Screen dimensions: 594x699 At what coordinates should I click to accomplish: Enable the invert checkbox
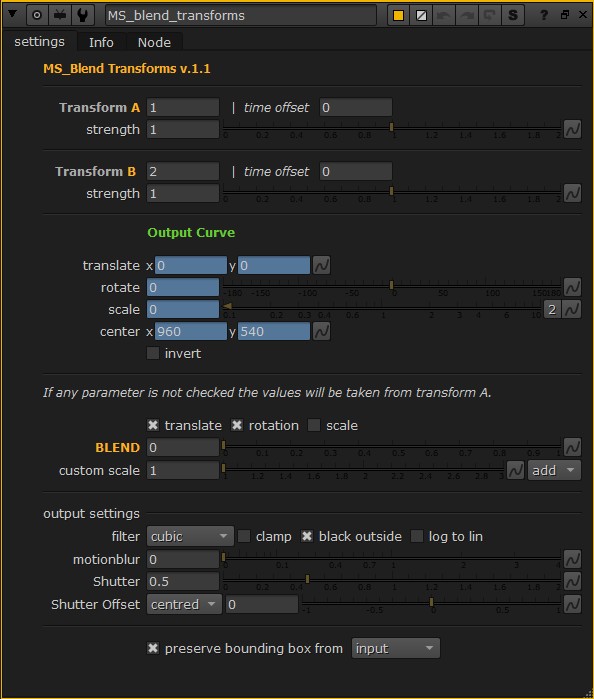pyautogui.click(x=153, y=354)
